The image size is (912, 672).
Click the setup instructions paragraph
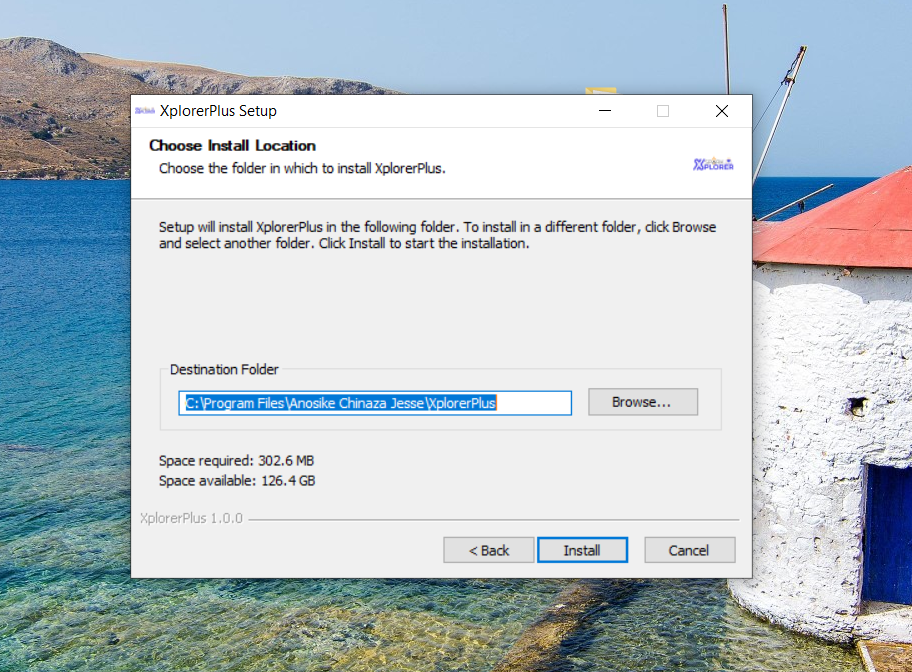tap(437, 235)
